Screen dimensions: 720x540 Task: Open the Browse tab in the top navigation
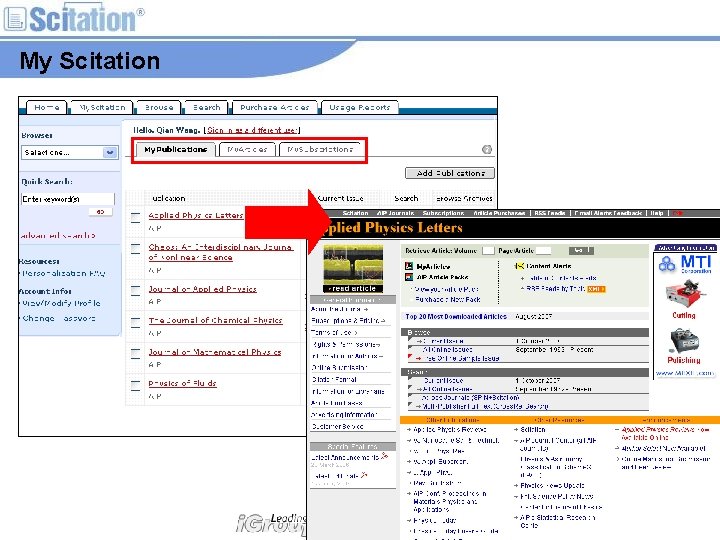pyautogui.click(x=159, y=107)
